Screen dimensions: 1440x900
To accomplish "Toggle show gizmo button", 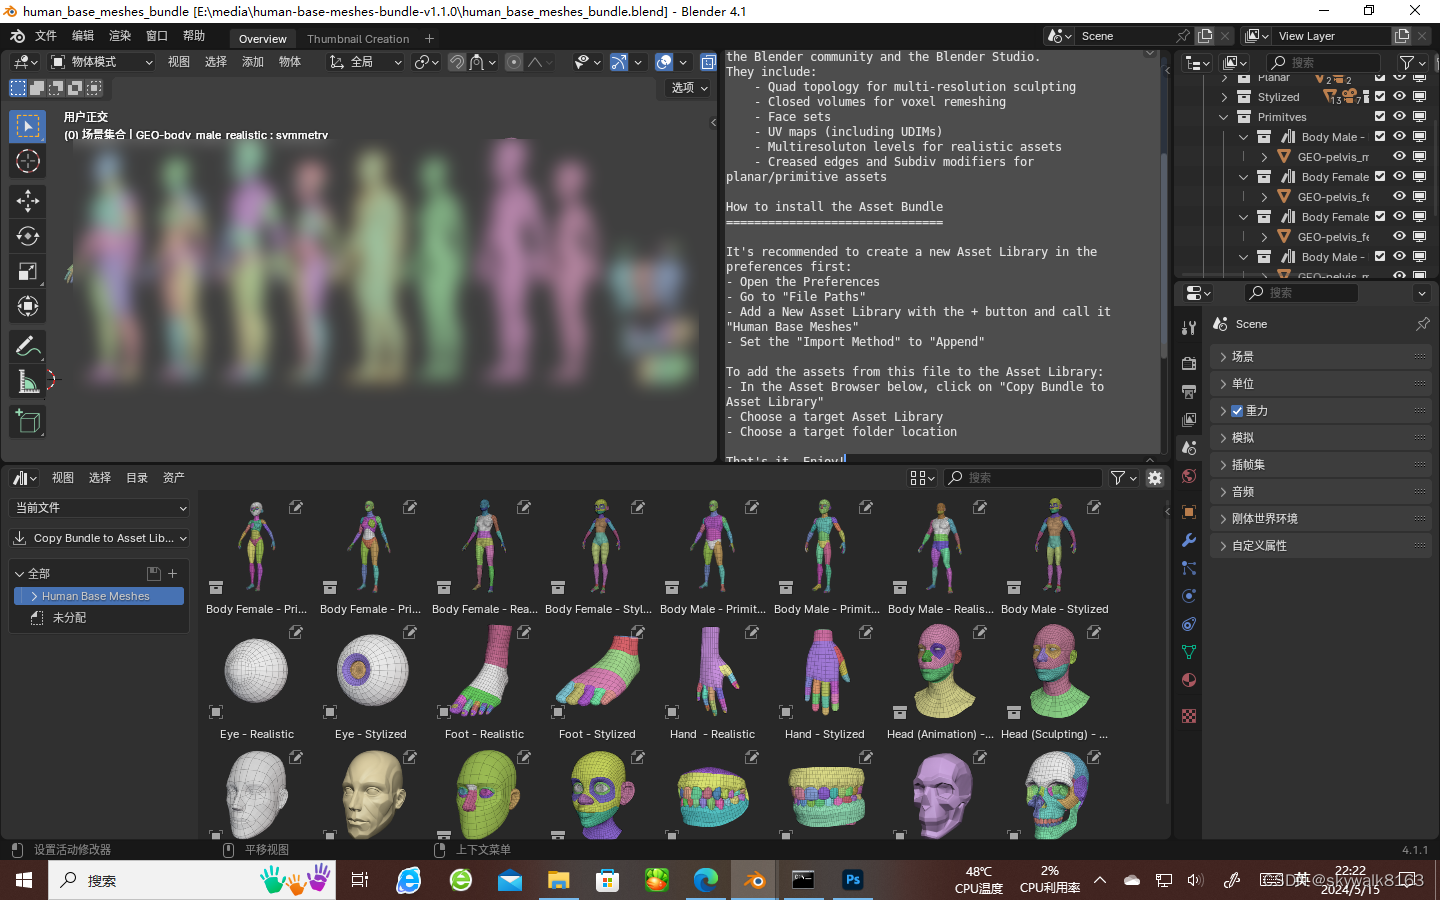I will pos(619,62).
